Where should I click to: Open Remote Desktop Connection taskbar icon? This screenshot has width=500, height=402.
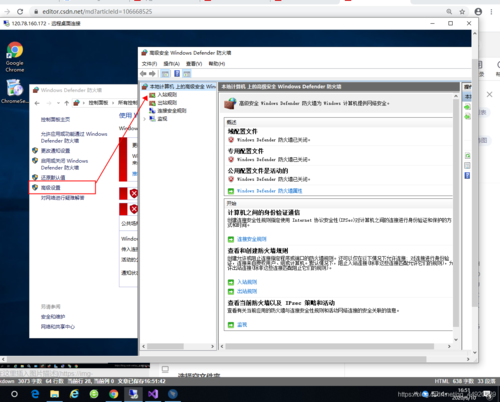click(x=134, y=394)
